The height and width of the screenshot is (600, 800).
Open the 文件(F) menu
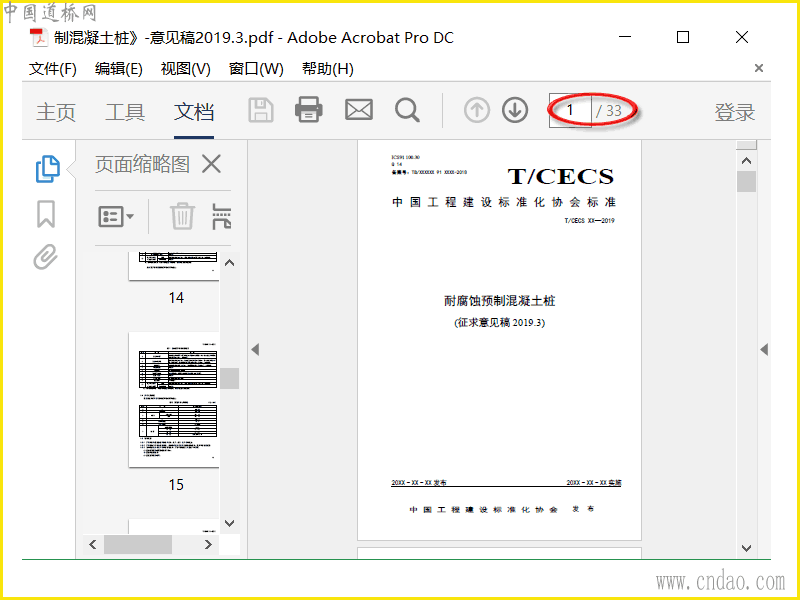point(53,68)
